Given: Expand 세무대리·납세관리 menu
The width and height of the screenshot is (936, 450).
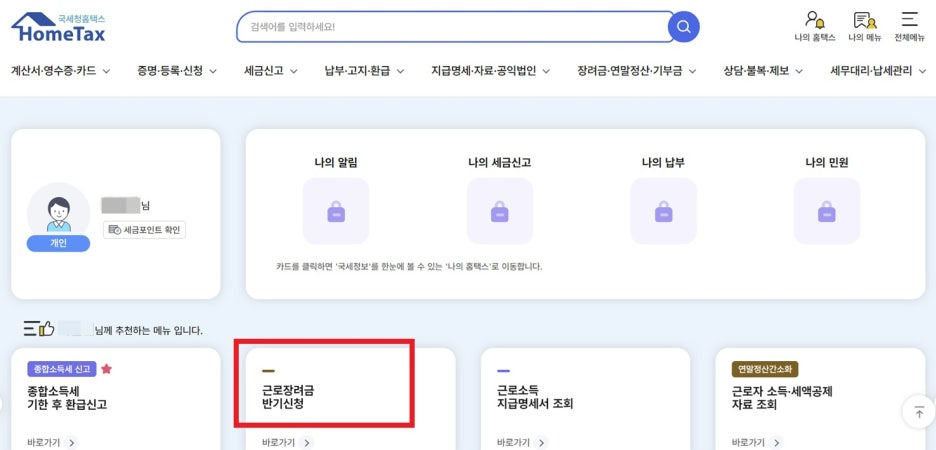Looking at the screenshot, I should [879, 71].
